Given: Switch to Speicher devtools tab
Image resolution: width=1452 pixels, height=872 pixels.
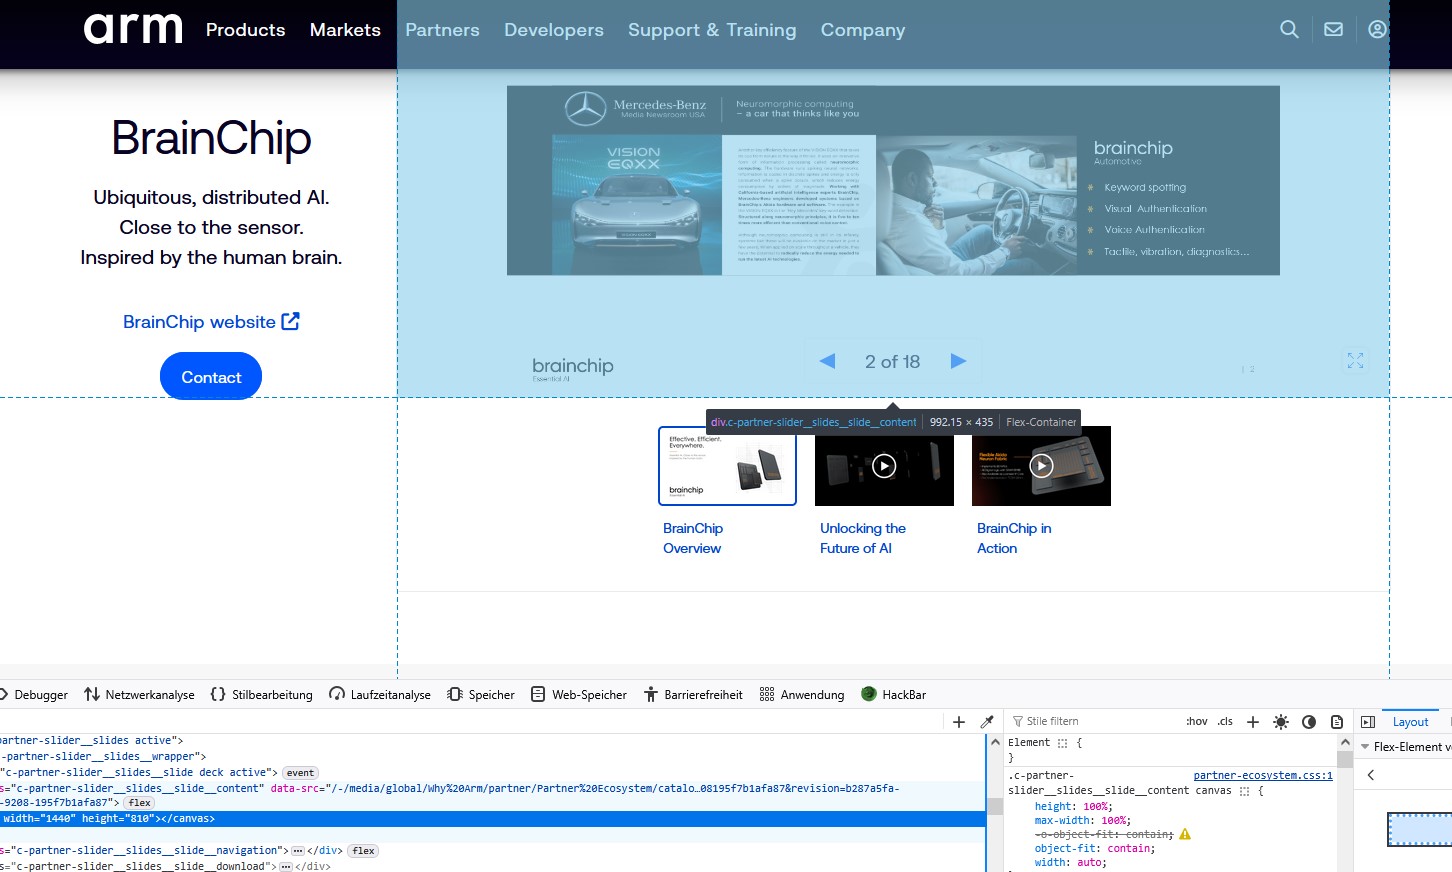Looking at the screenshot, I should point(481,695).
